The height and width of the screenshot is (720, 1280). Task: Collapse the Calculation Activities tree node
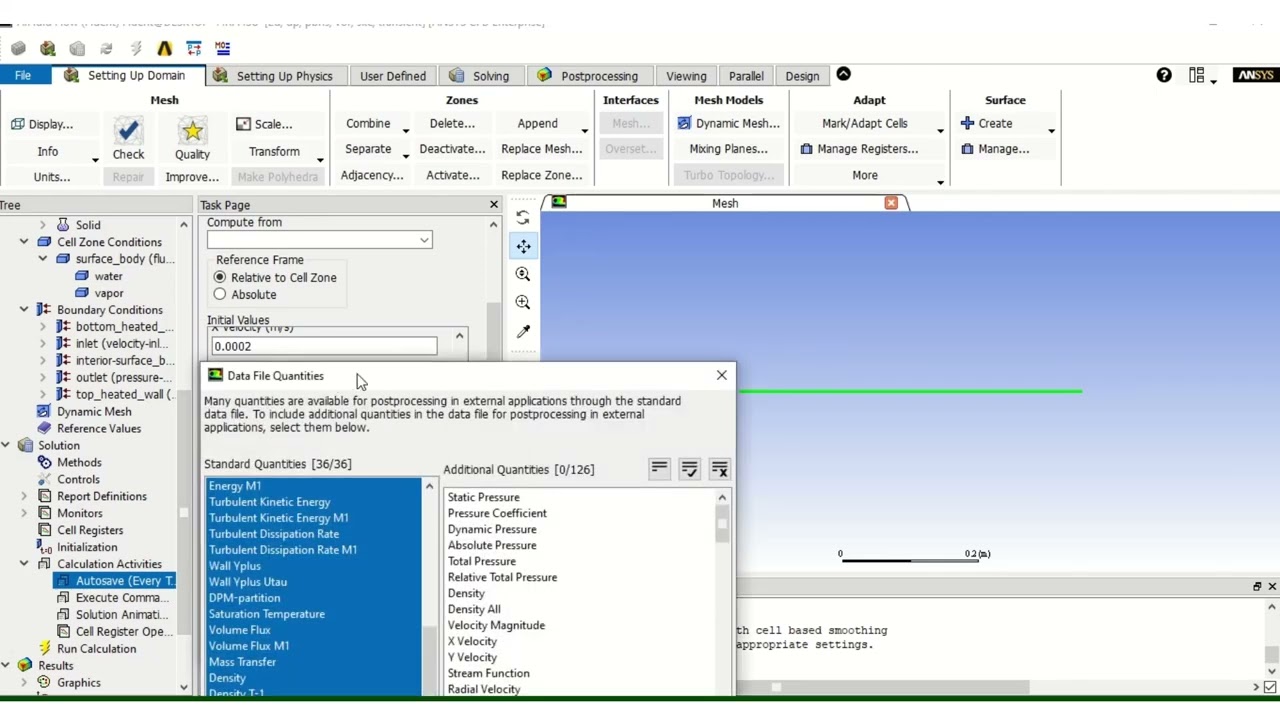click(24, 564)
